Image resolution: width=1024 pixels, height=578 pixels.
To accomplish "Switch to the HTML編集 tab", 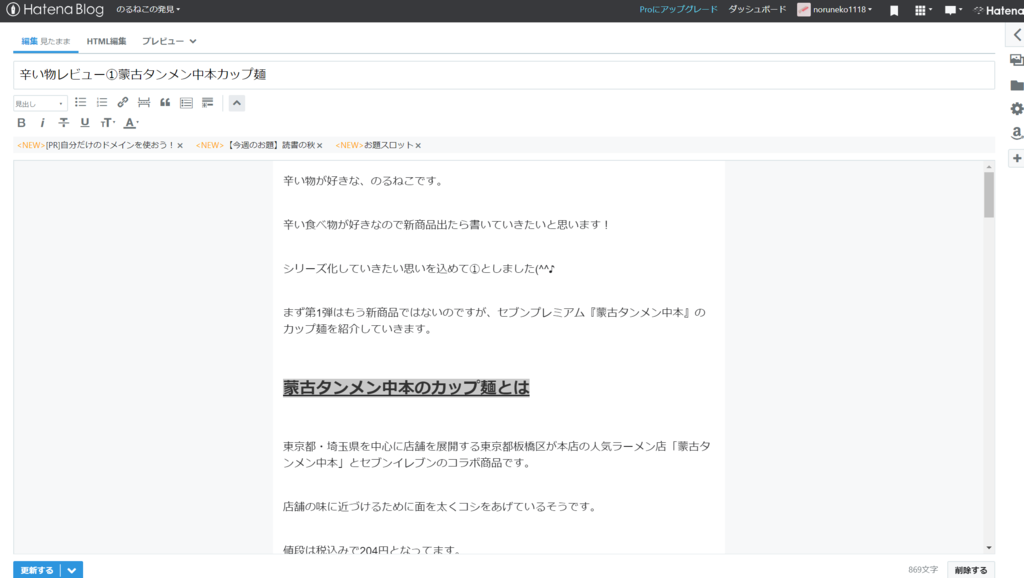I will click(106, 41).
